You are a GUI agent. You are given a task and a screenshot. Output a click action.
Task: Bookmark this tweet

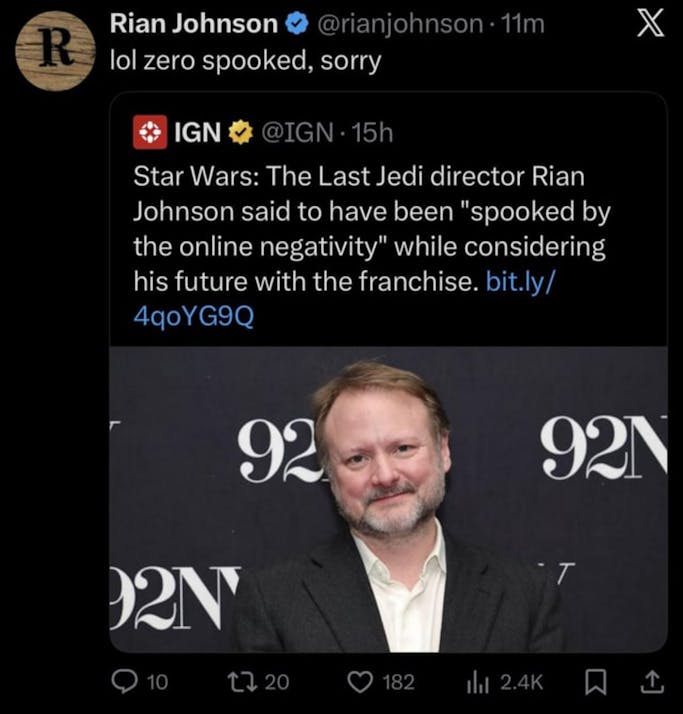(594, 682)
